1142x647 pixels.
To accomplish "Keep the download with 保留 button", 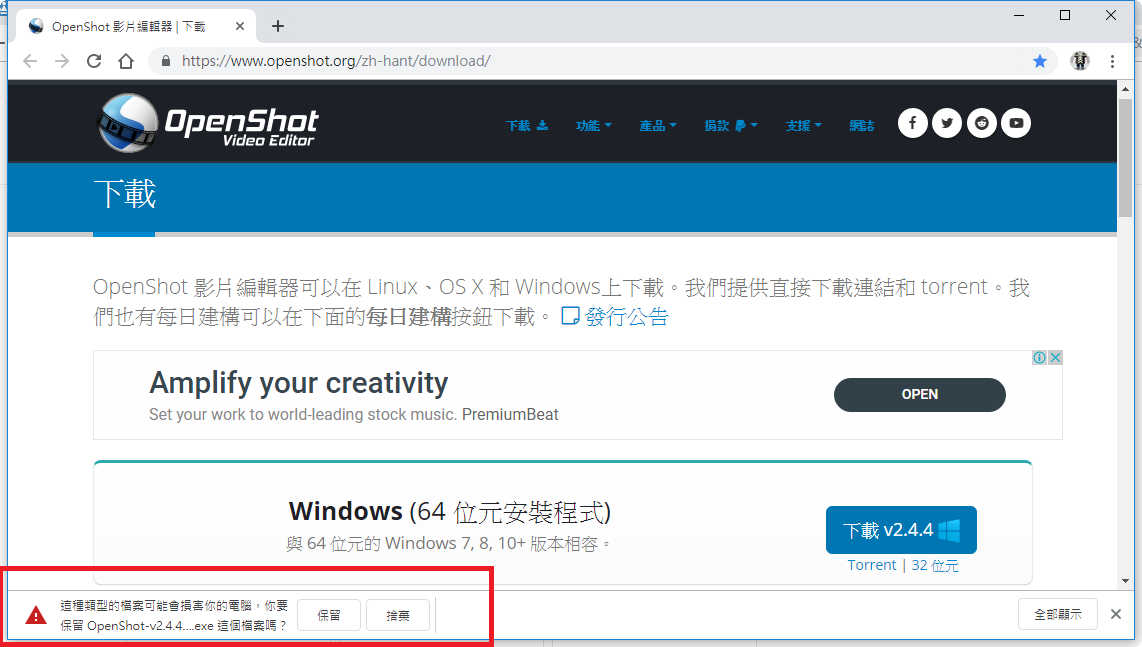I will tap(329, 616).
